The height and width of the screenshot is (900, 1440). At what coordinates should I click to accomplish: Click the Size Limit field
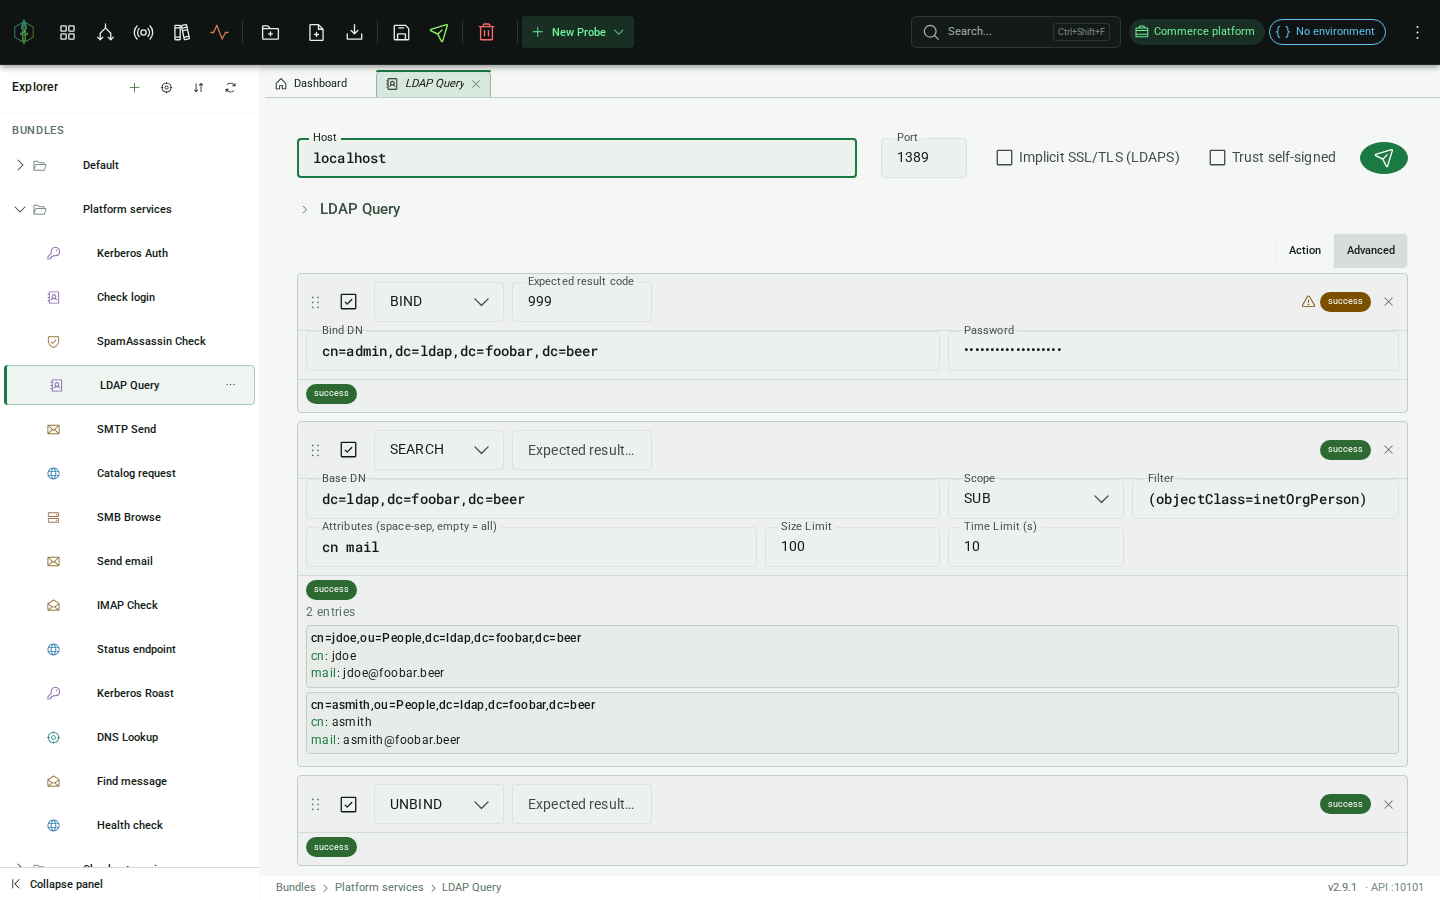852,547
